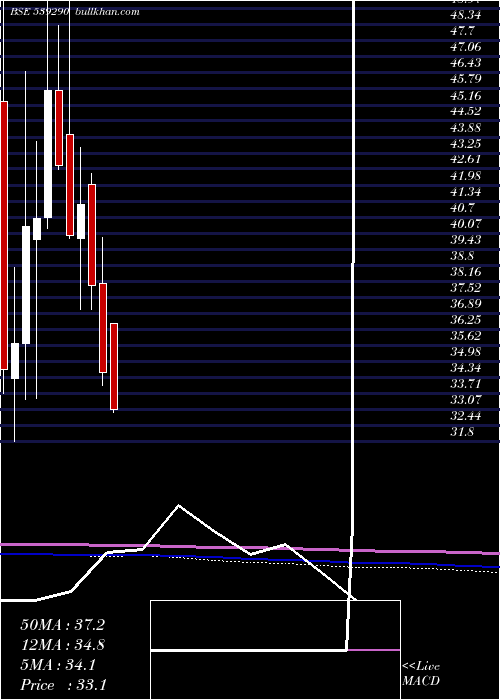
Task: Select the 44.52 price axis label
Action: click(466, 112)
